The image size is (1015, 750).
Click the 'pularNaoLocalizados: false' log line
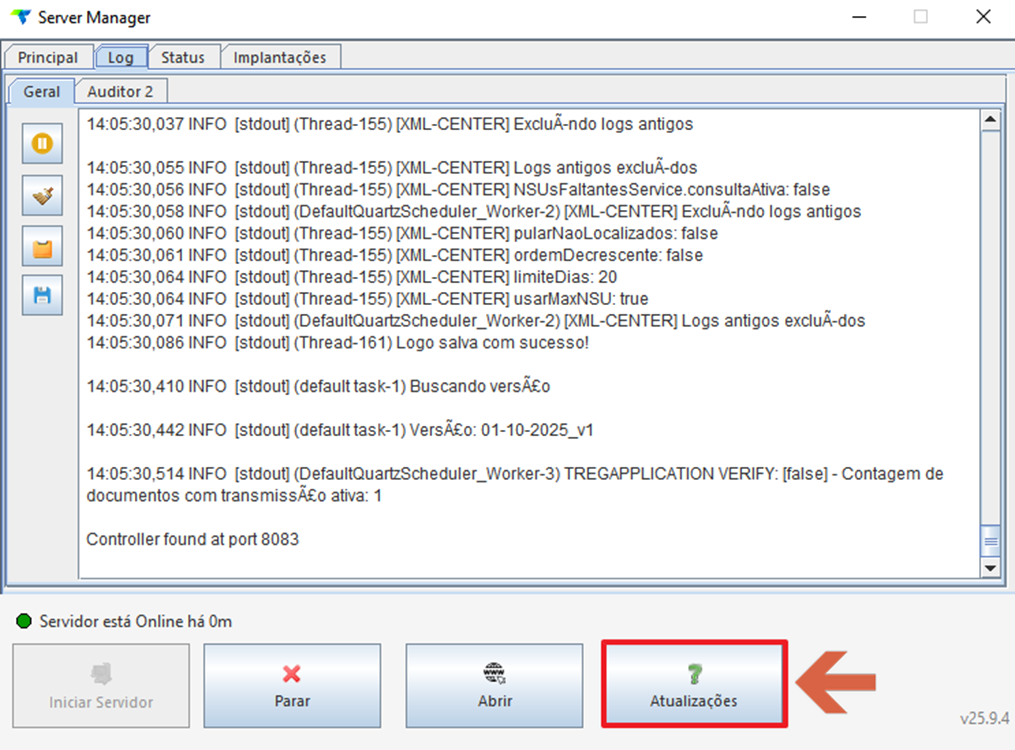click(x=402, y=233)
